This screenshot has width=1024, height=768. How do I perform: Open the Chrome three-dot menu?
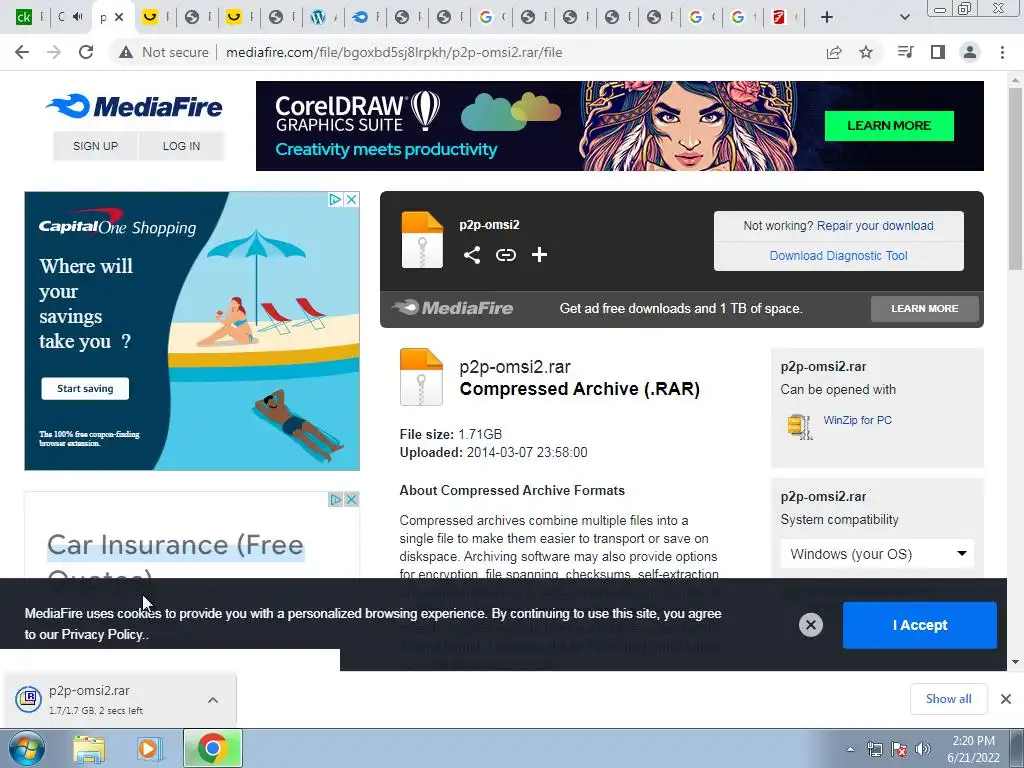[x=1002, y=52]
